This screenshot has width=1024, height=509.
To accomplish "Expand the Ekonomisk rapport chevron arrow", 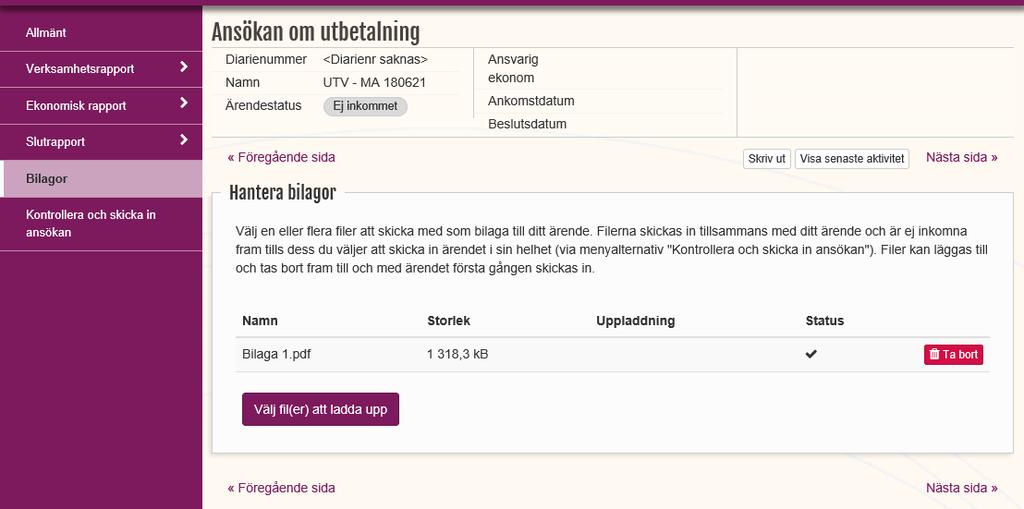I will pos(184,103).
